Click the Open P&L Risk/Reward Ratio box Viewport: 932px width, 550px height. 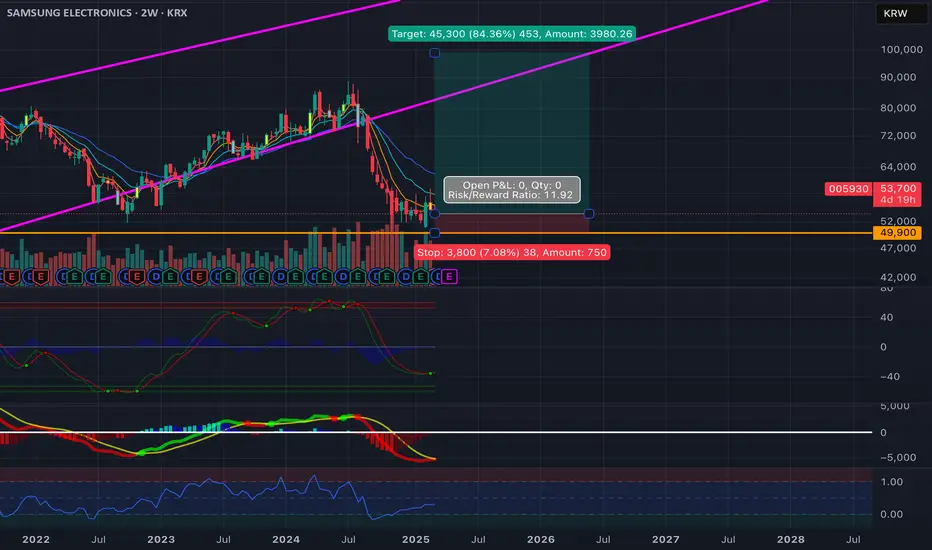click(x=512, y=190)
